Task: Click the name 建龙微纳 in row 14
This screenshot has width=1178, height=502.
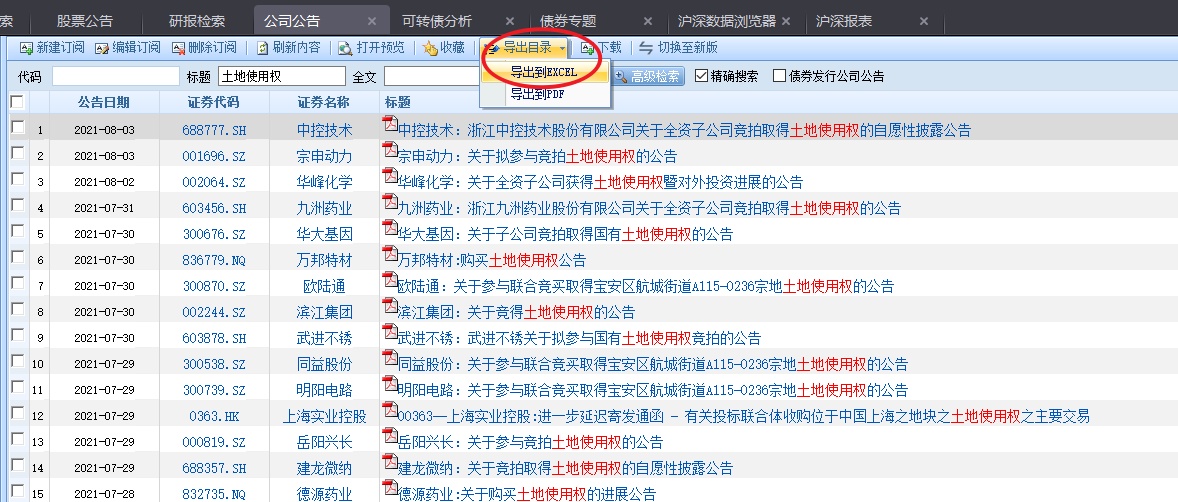Action: (x=325, y=467)
